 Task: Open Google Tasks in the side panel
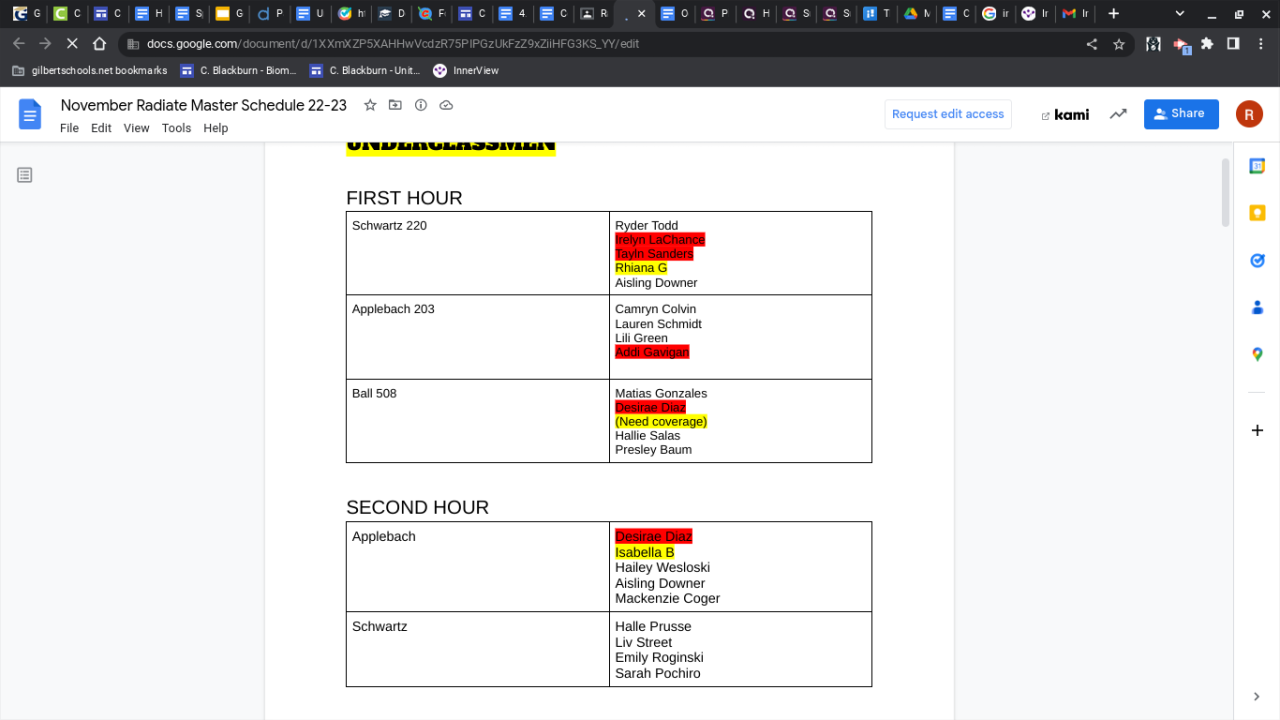[1257, 260]
